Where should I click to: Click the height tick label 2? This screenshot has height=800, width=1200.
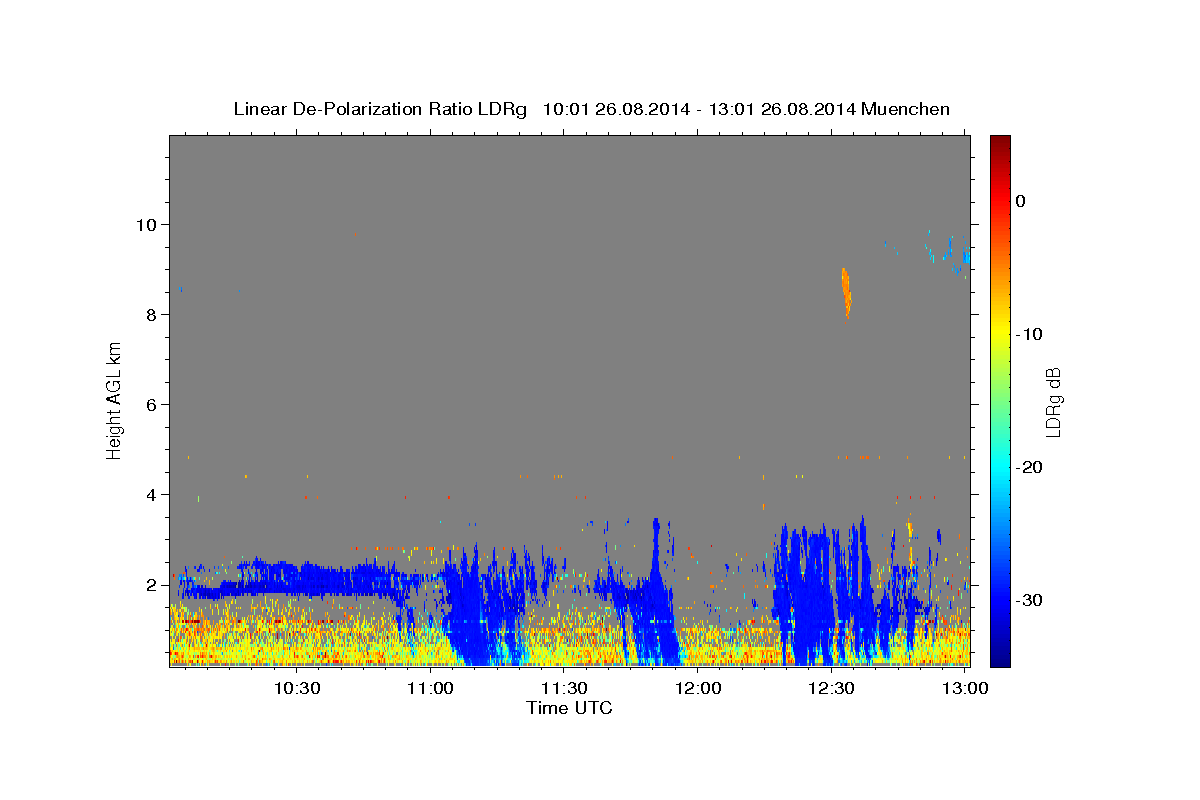click(152, 585)
